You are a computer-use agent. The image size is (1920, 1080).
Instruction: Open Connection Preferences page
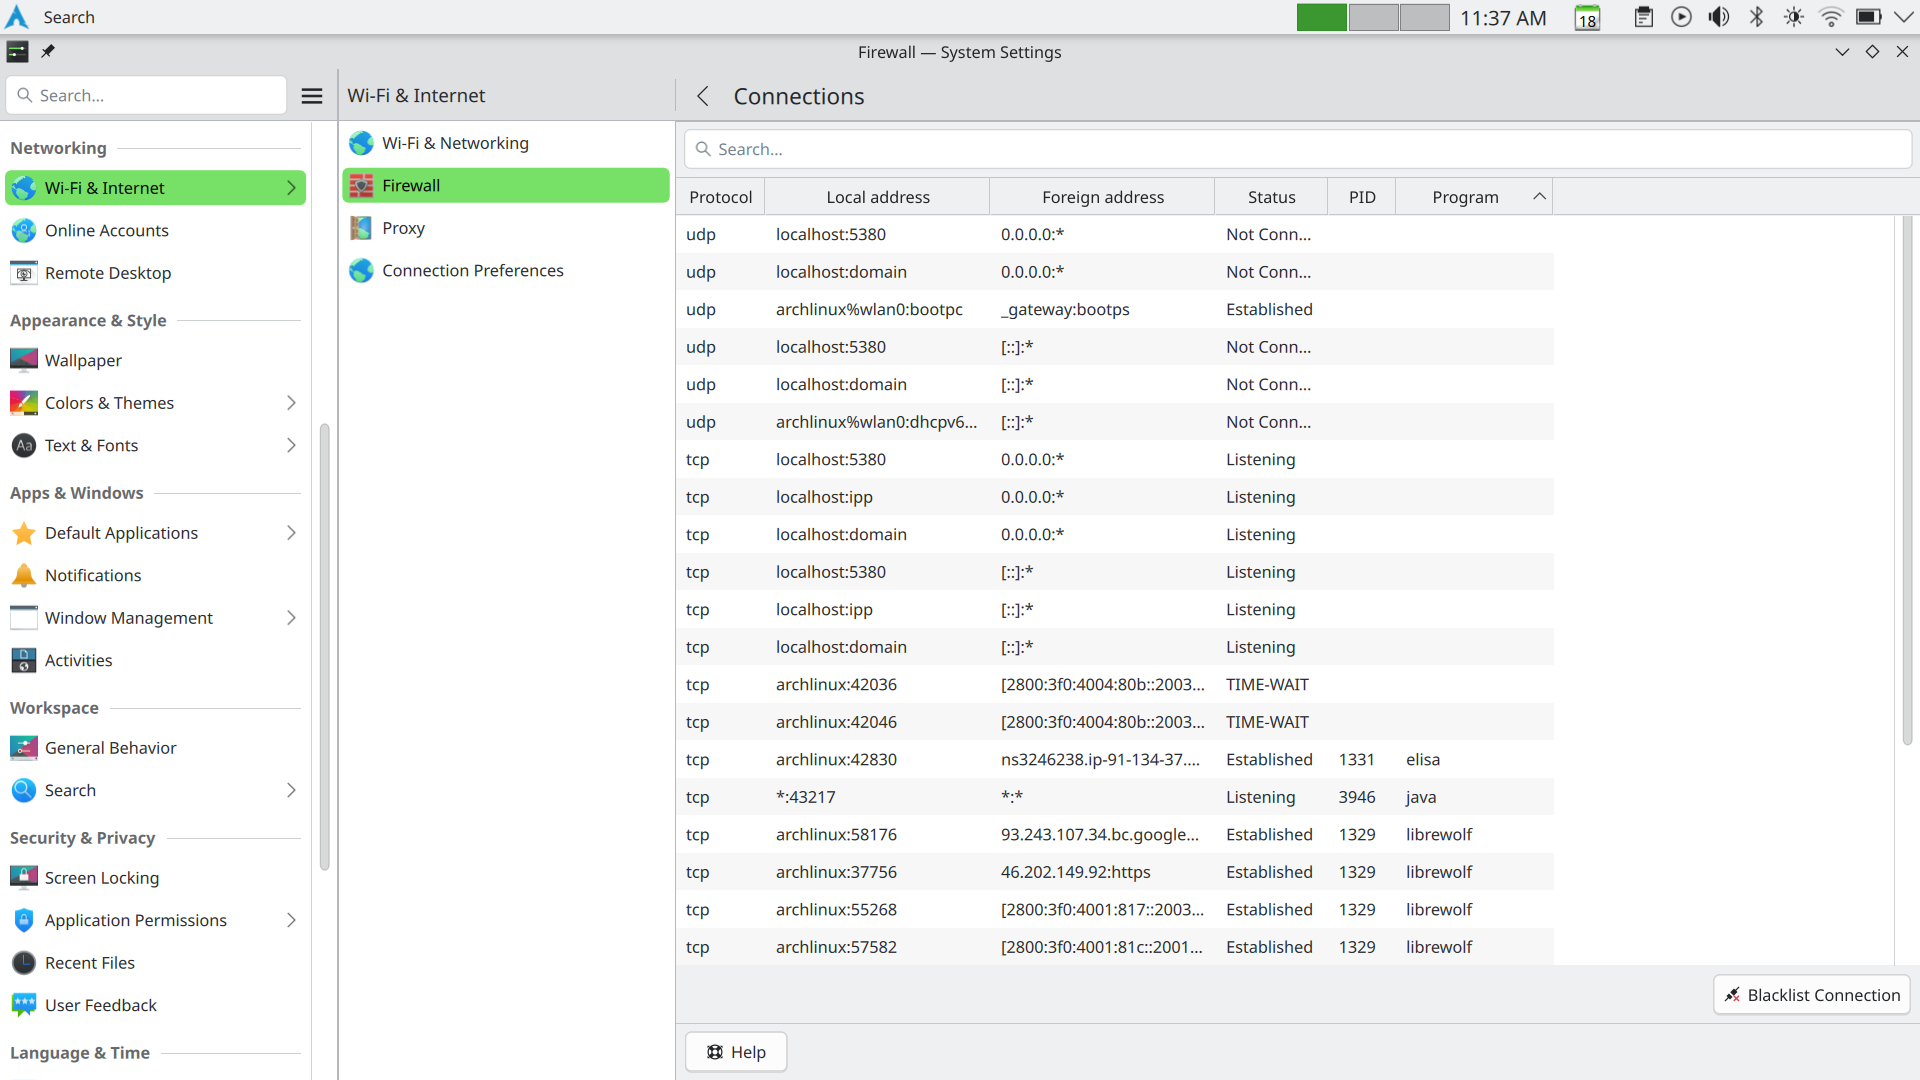(x=472, y=270)
